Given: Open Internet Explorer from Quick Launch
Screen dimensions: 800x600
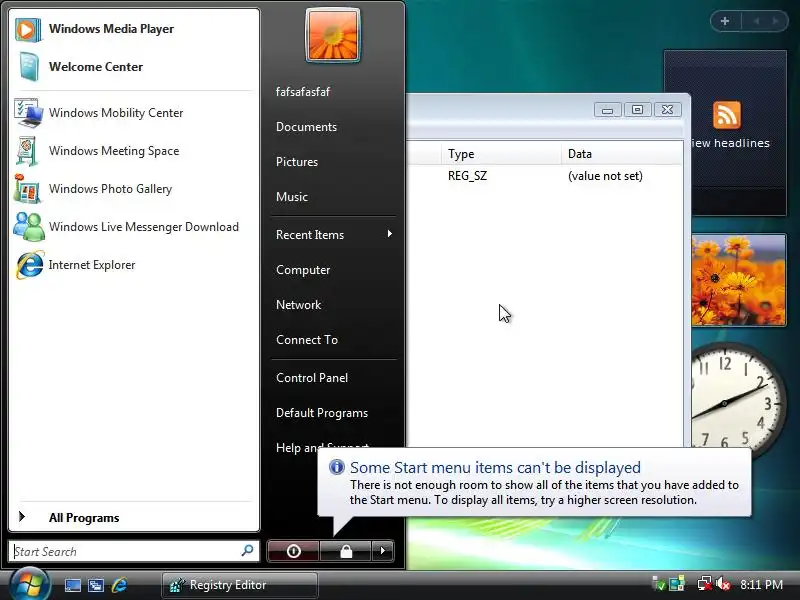Looking at the screenshot, I should (x=119, y=585).
